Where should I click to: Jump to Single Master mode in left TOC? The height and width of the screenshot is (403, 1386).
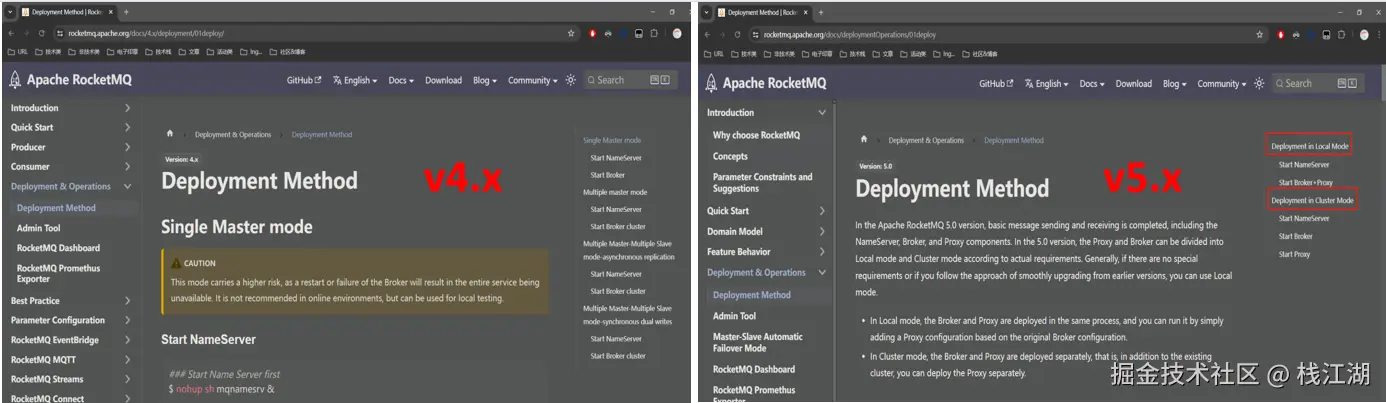pyautogui.click(x=612, y=141)
